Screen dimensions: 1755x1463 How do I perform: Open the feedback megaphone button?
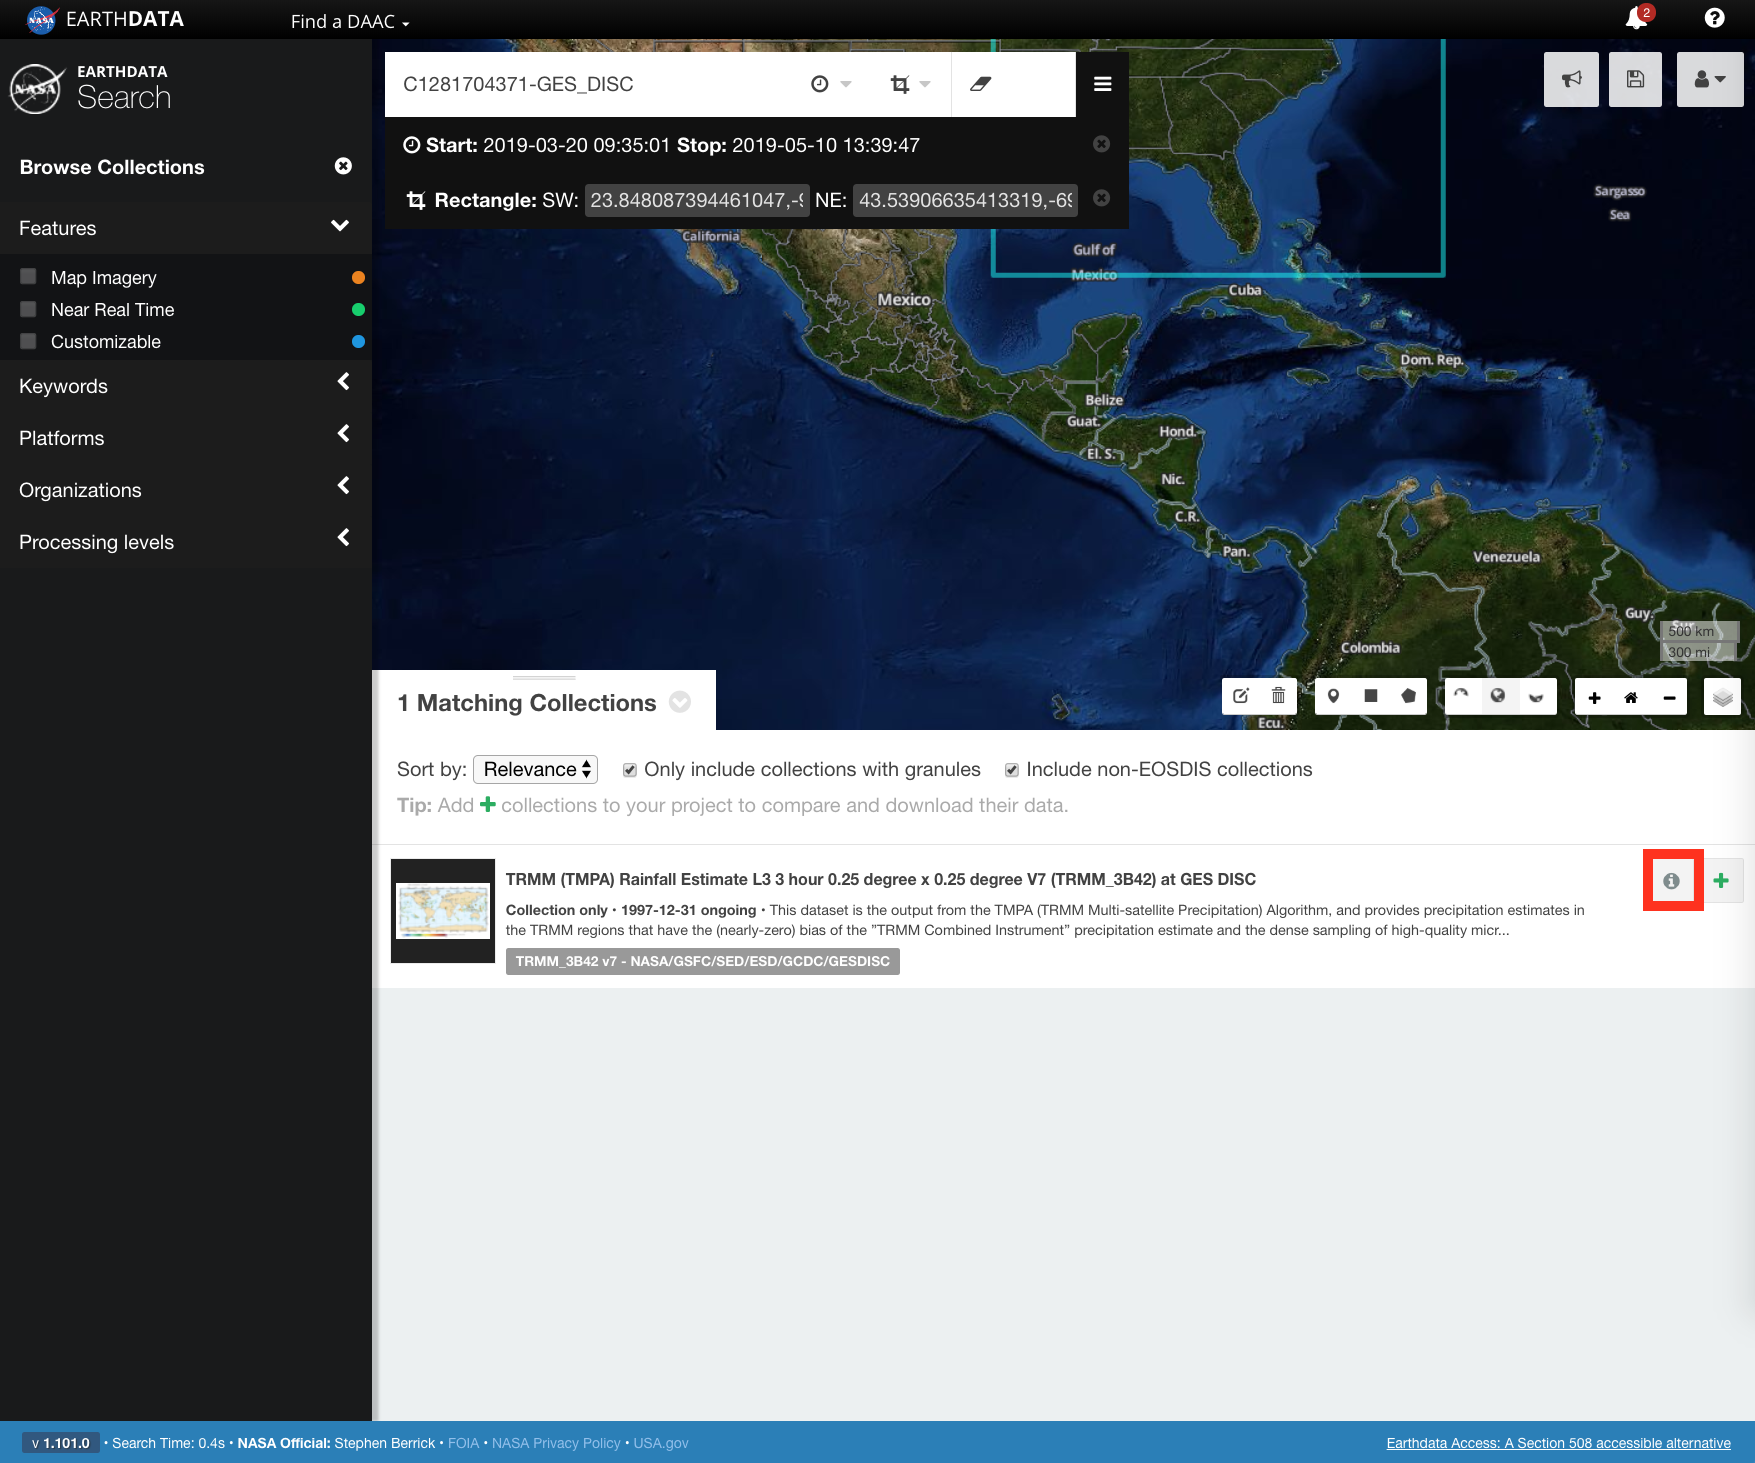pyautogui.click(x=1571, y=79)
